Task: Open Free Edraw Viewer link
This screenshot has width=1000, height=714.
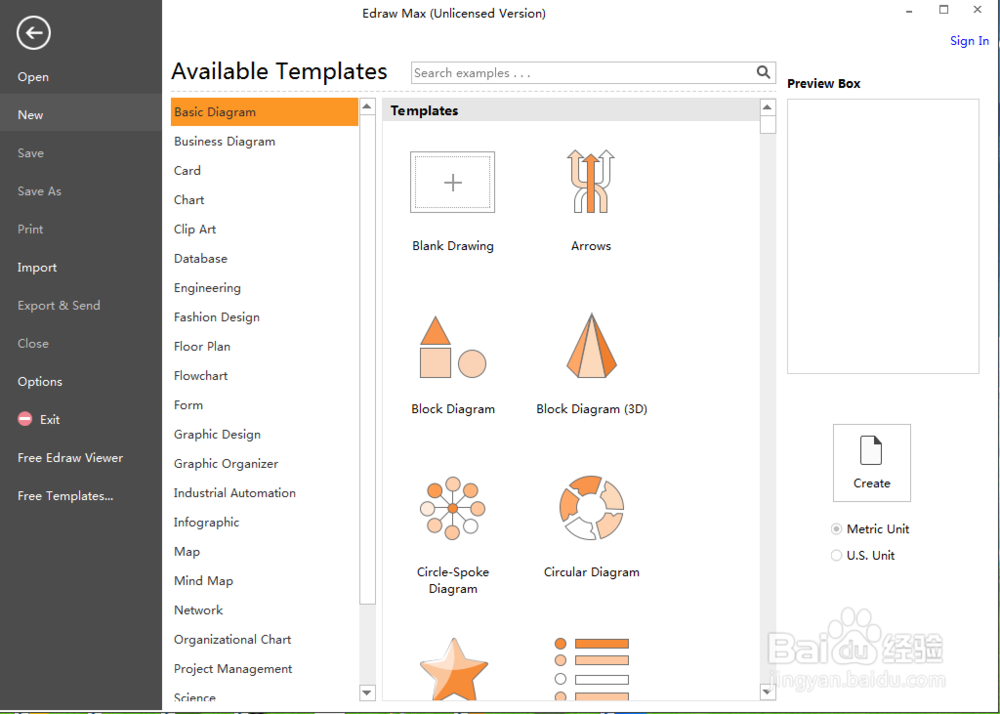Action: tap(70, 458)
